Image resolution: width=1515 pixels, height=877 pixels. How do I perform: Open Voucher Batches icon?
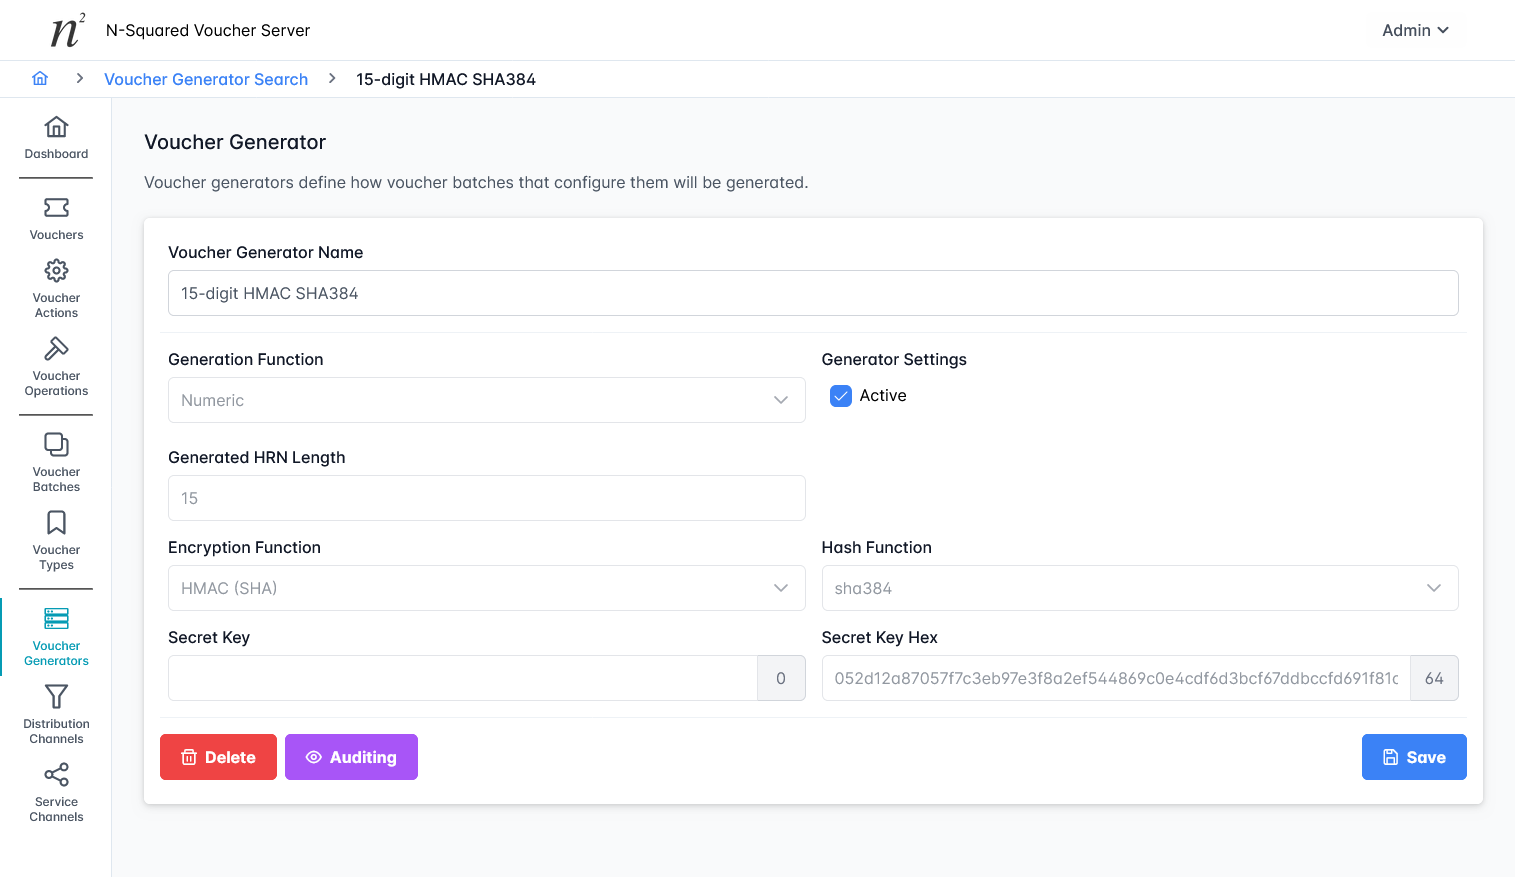(x=57, y=445)
